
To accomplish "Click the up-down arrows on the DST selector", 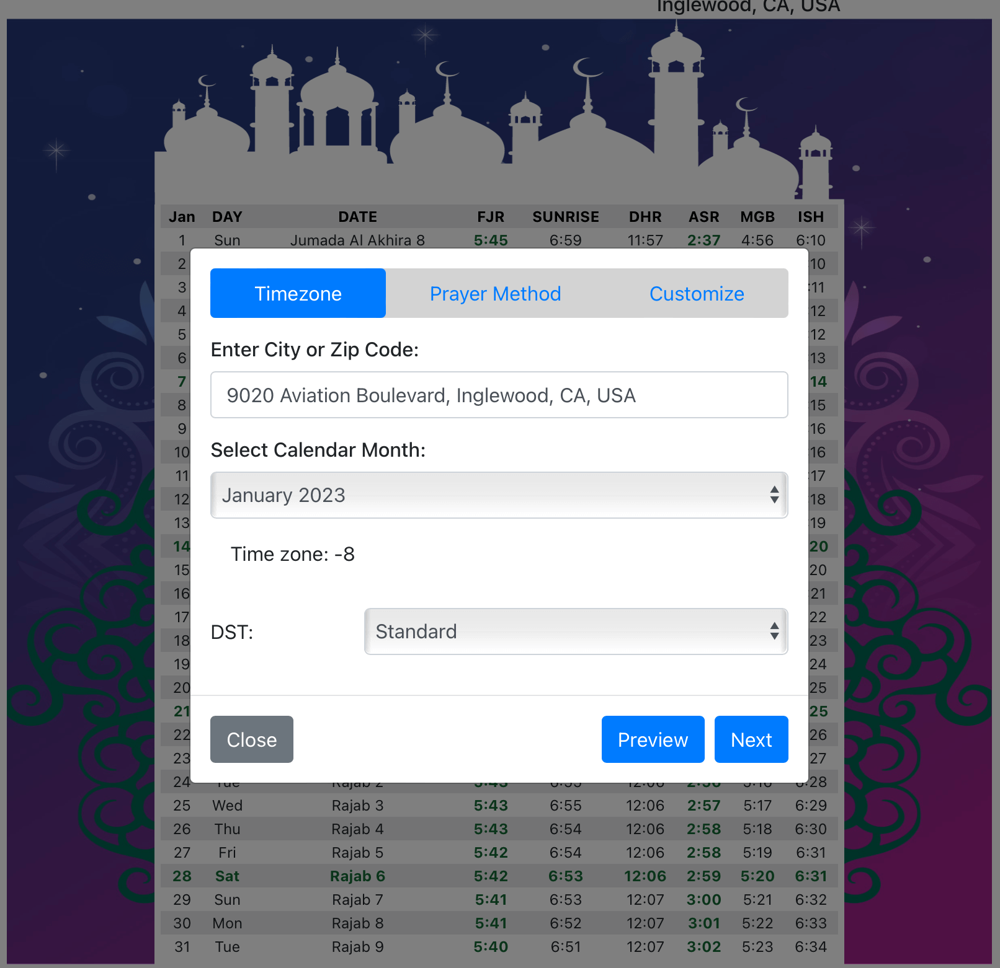I will coord(774,632).
